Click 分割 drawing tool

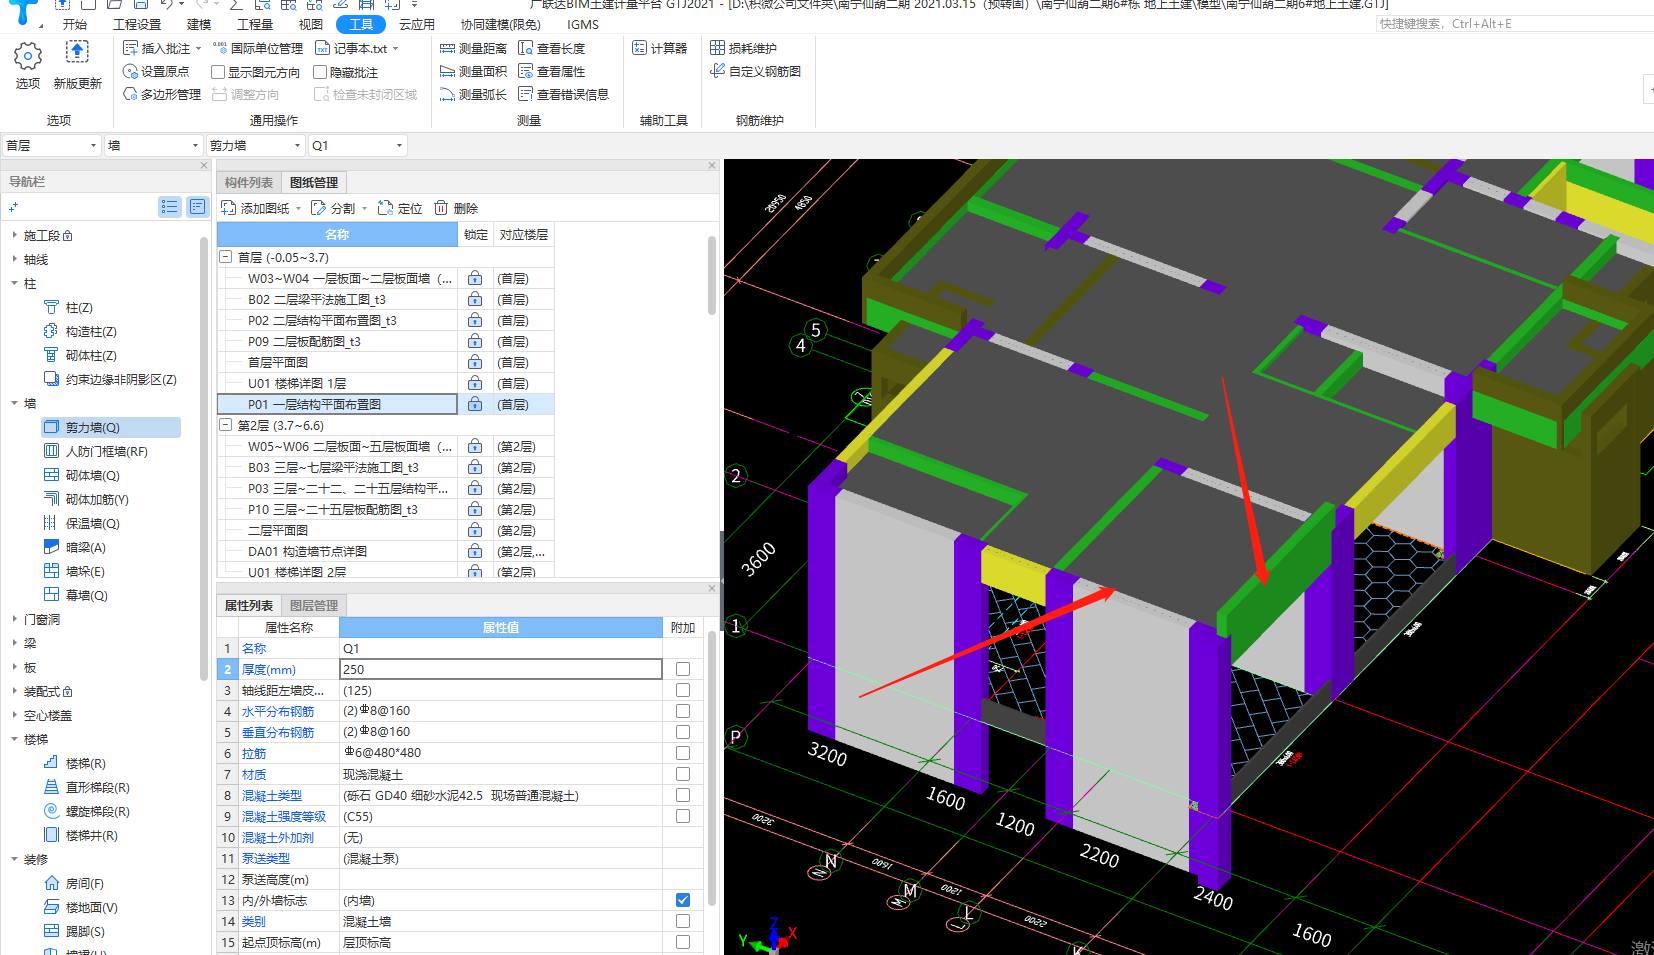click(333, 208)
